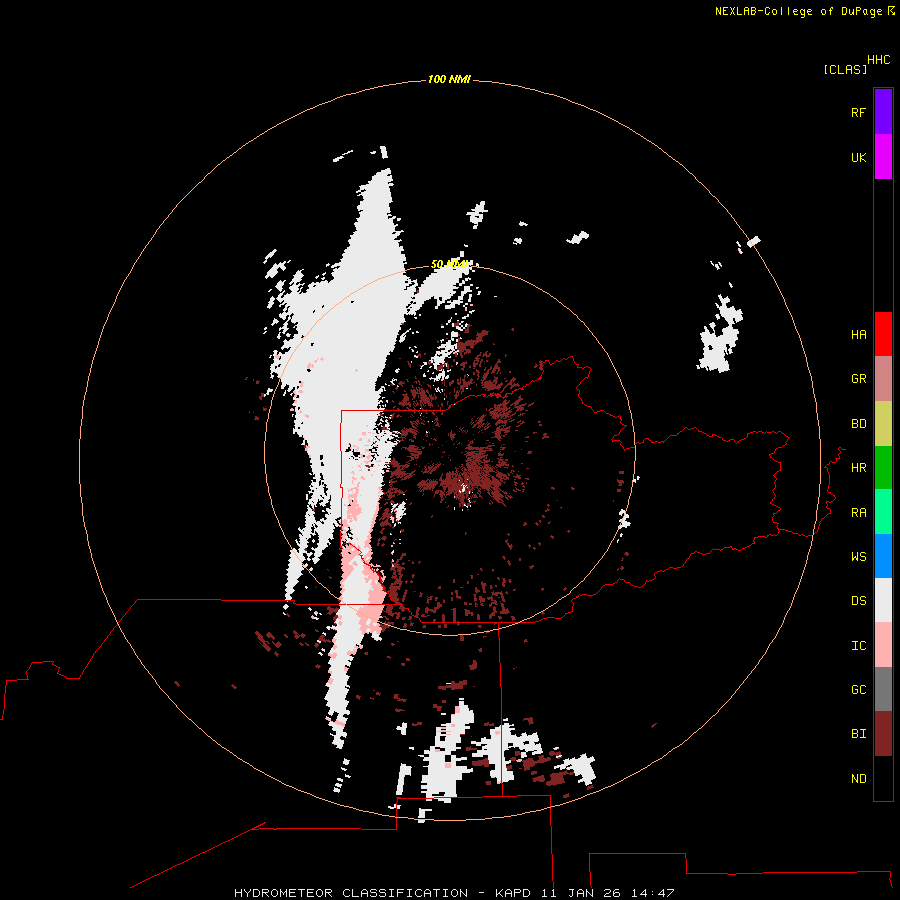Click the GC gray legend swatch

coord(883,689)
